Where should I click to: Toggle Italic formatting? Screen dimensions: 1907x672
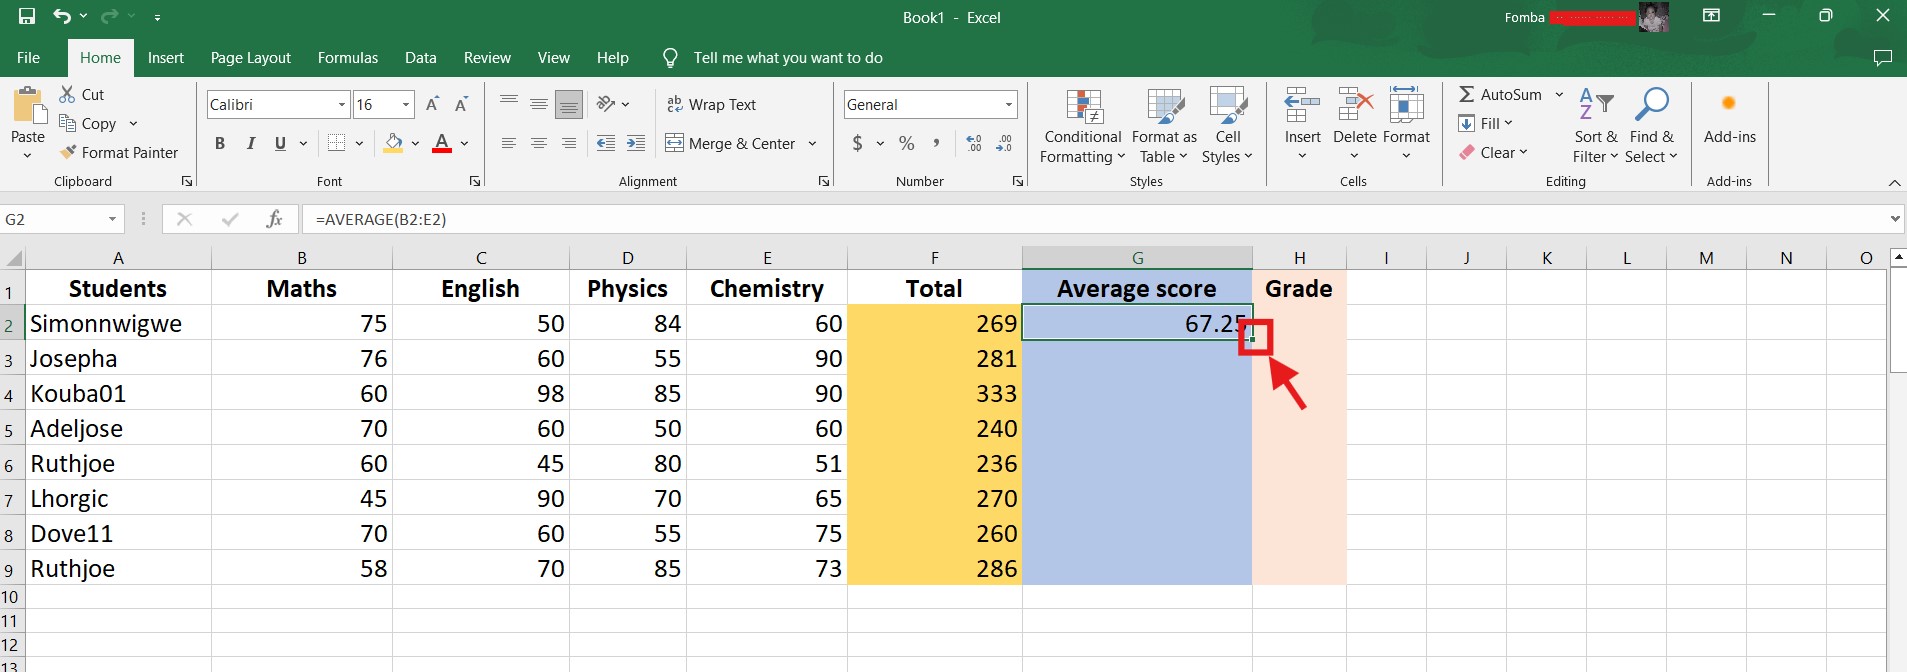250,144
